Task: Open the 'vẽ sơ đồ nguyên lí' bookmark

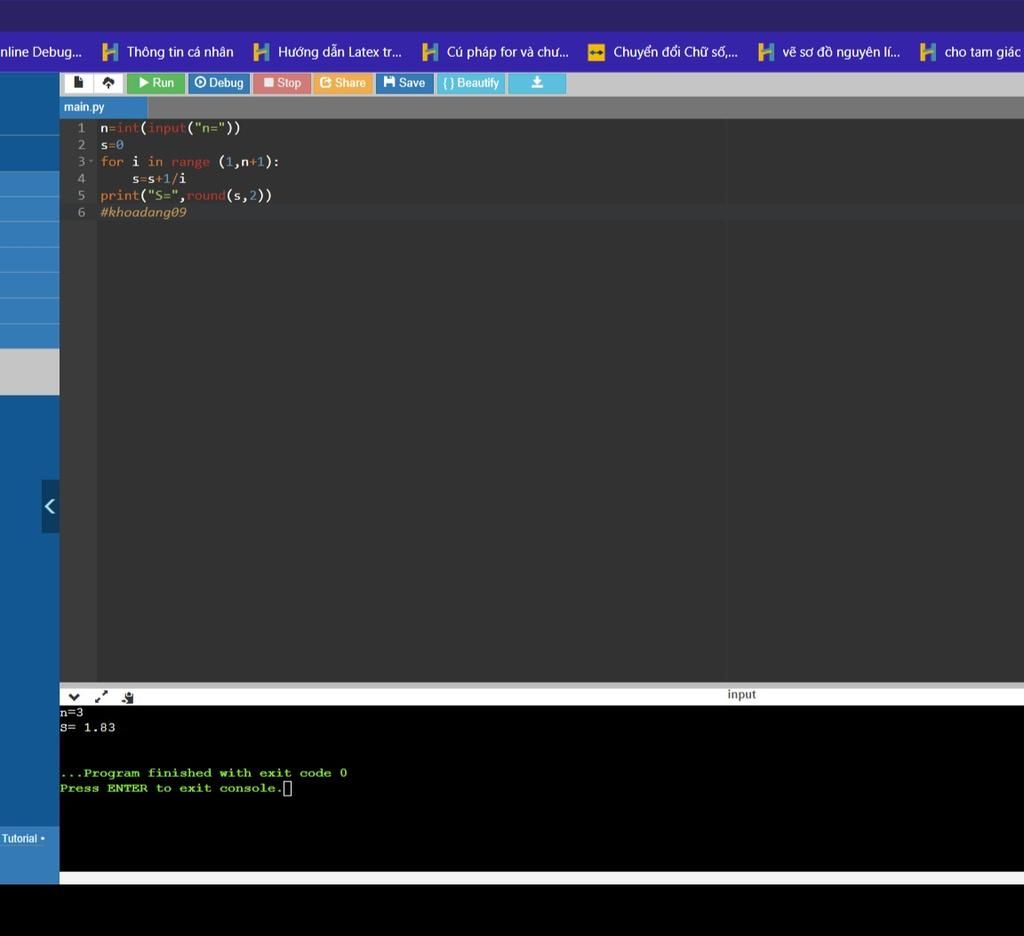Action: (x=829, y=52)
